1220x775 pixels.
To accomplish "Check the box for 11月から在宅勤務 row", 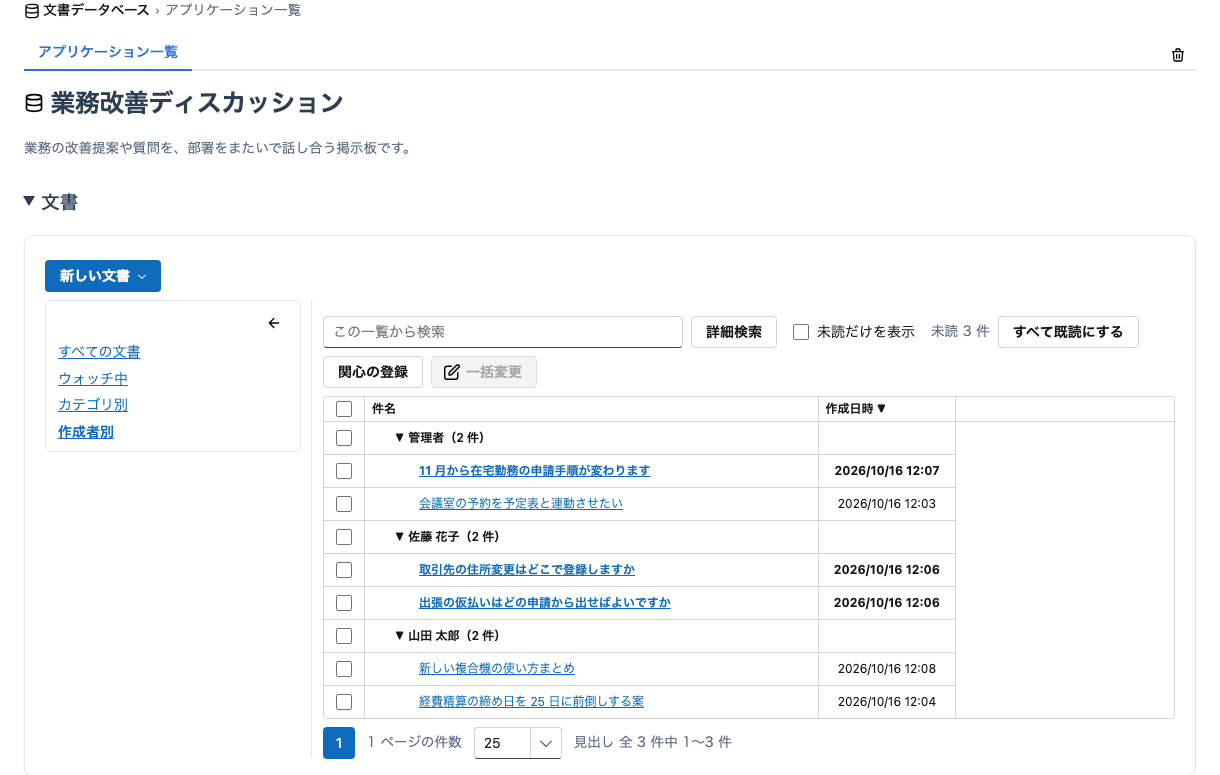I will (x=344, y=471).
